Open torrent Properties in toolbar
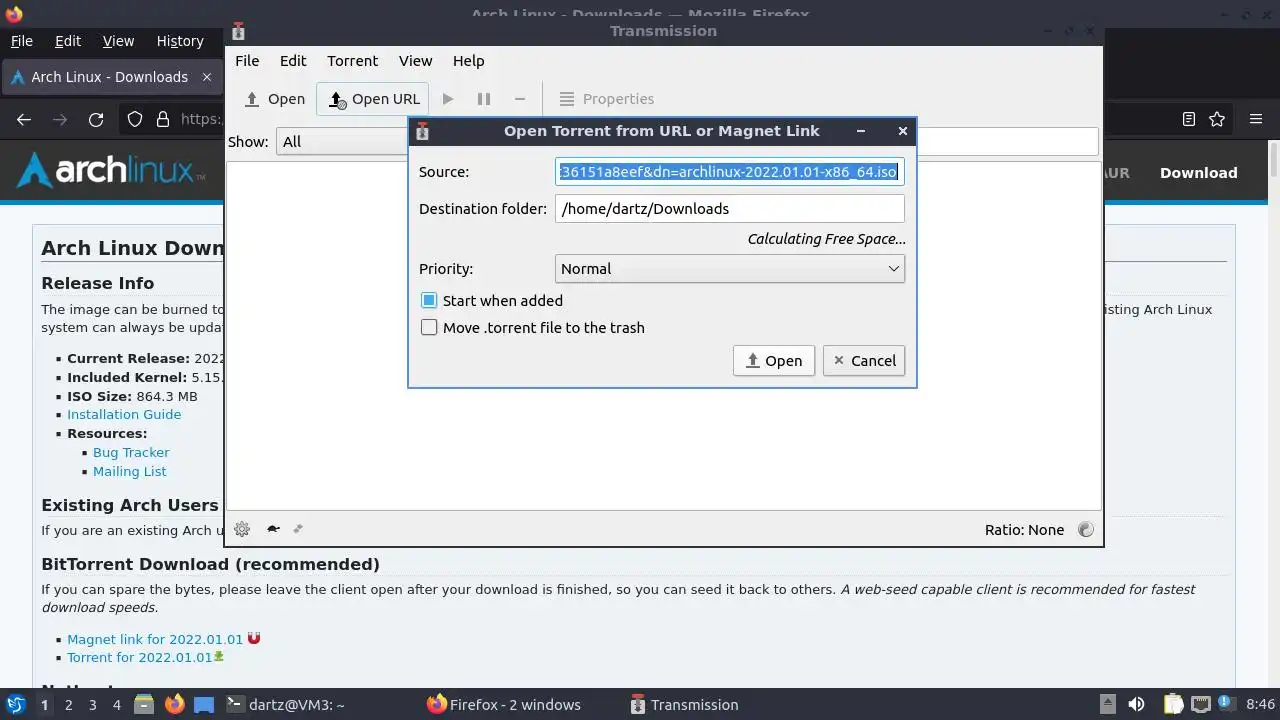The width and height of the screenshot is (1280, 720). (606, 99)
